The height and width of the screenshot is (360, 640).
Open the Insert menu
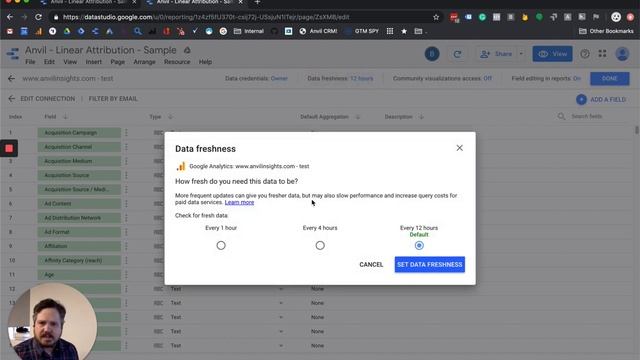click(93, 62)
